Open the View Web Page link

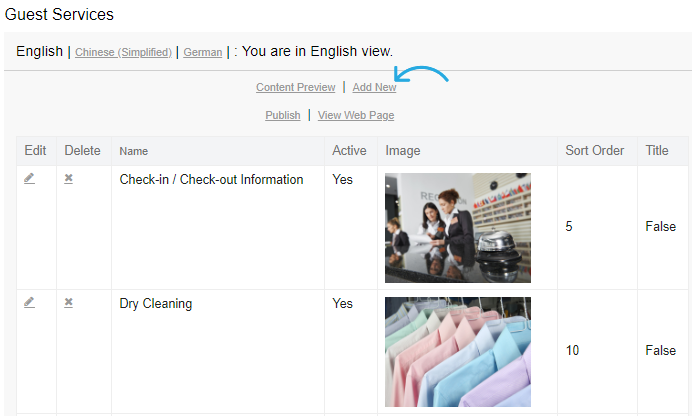(x=356, y=115)
